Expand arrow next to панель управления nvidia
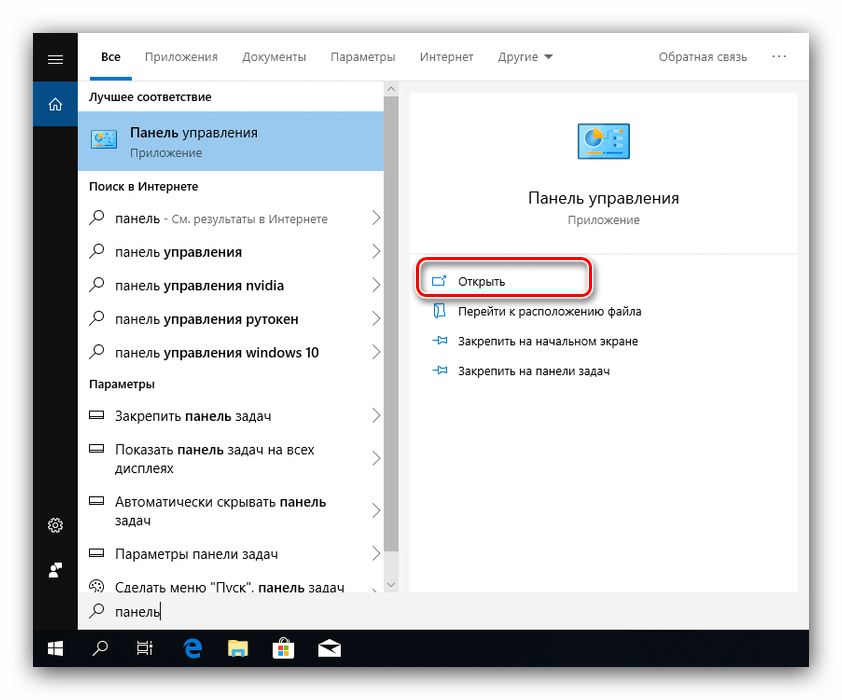This screenshot has width=842, height=700. point(376,285)
